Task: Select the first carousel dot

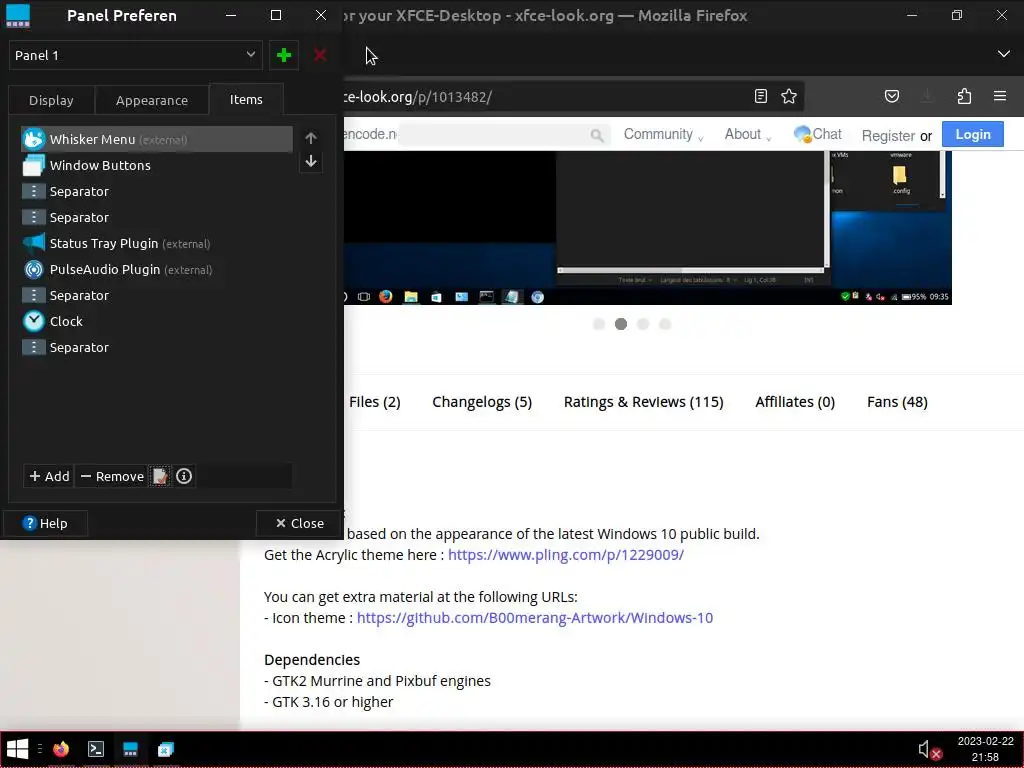Action: [599, 324]
